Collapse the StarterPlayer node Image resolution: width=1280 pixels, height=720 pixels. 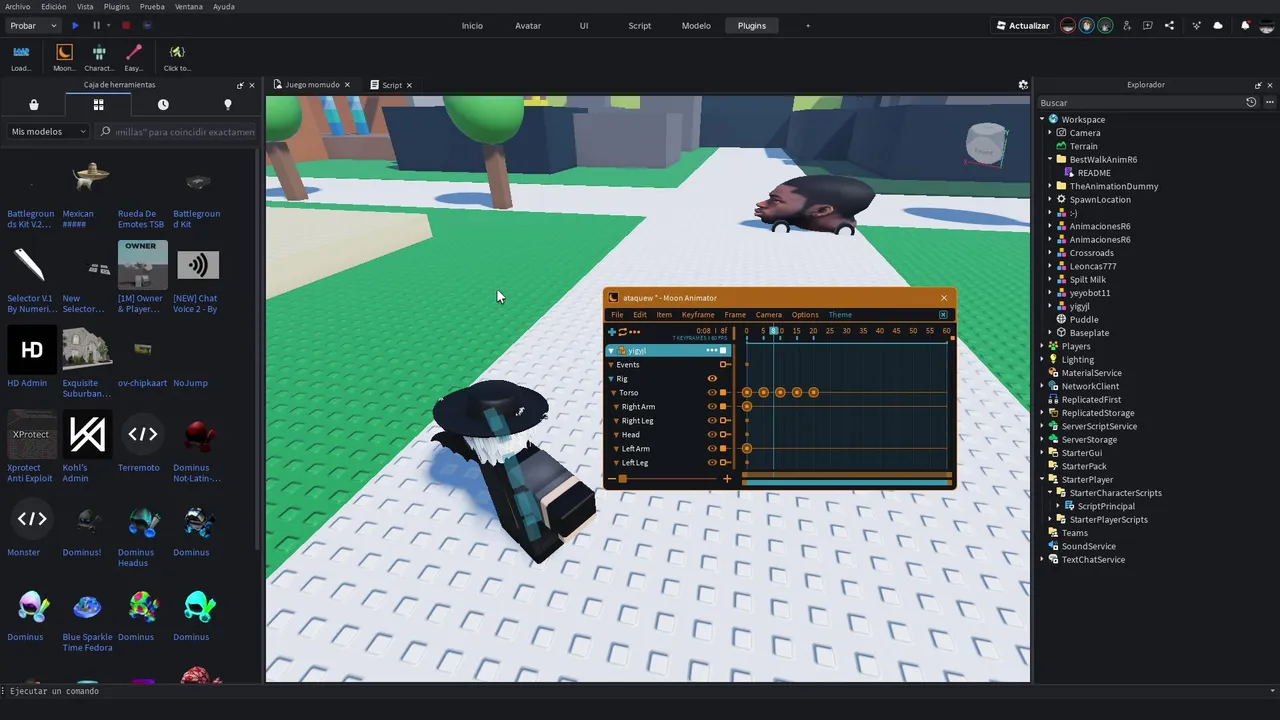click(x=1042, y=479)
